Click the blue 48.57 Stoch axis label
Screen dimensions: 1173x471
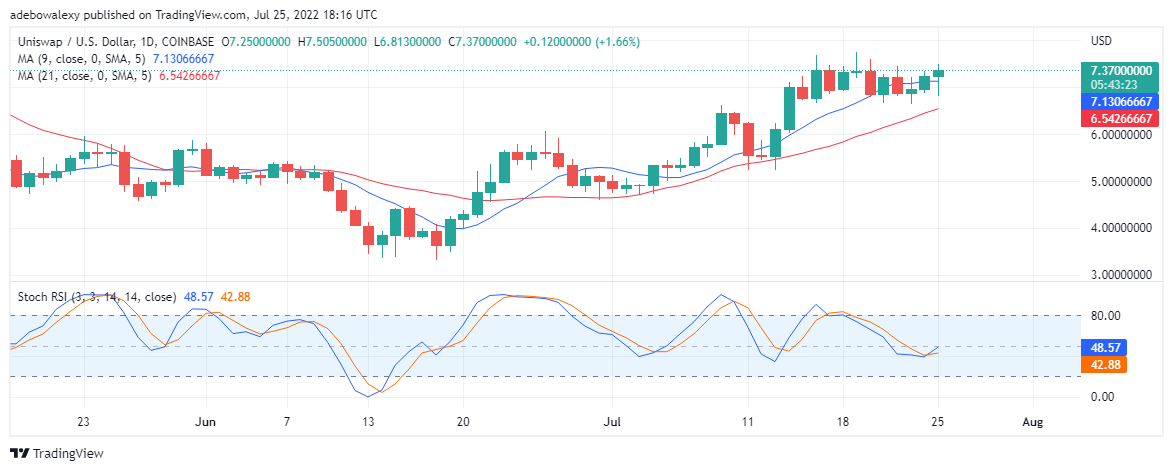[1104, 348]
